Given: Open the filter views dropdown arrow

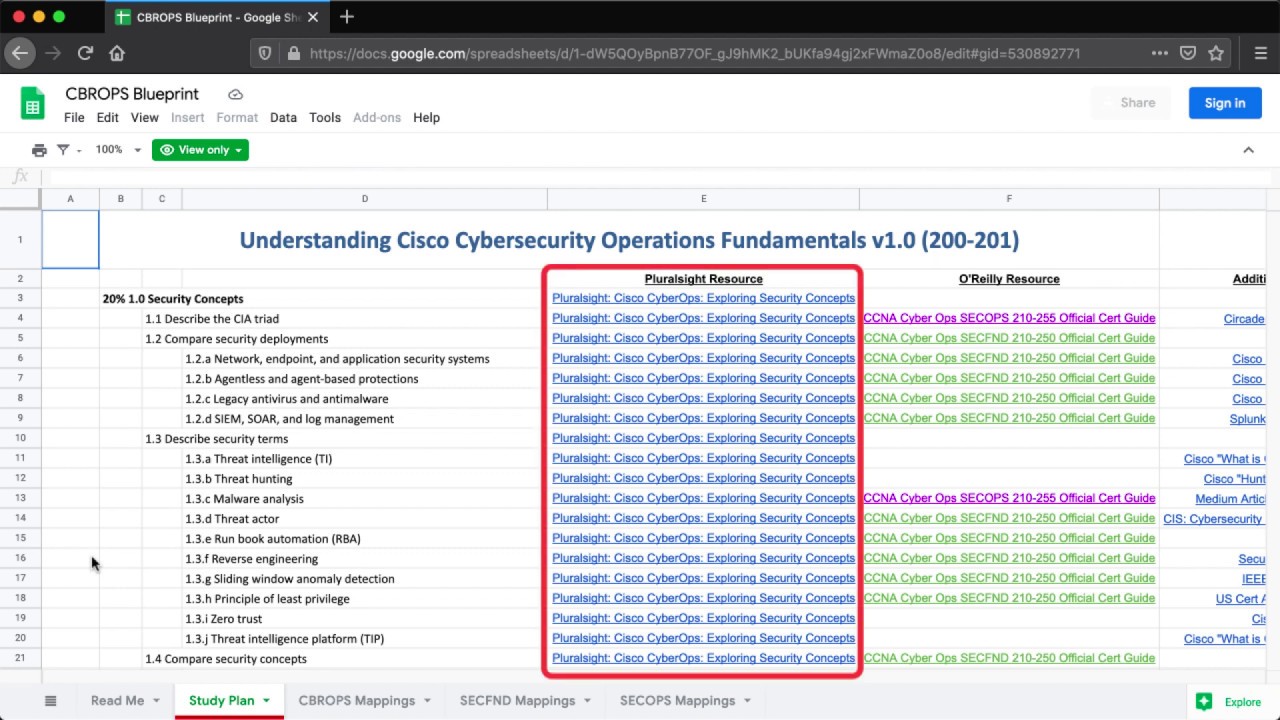Looking at the screenshot, I should (79, 151).
